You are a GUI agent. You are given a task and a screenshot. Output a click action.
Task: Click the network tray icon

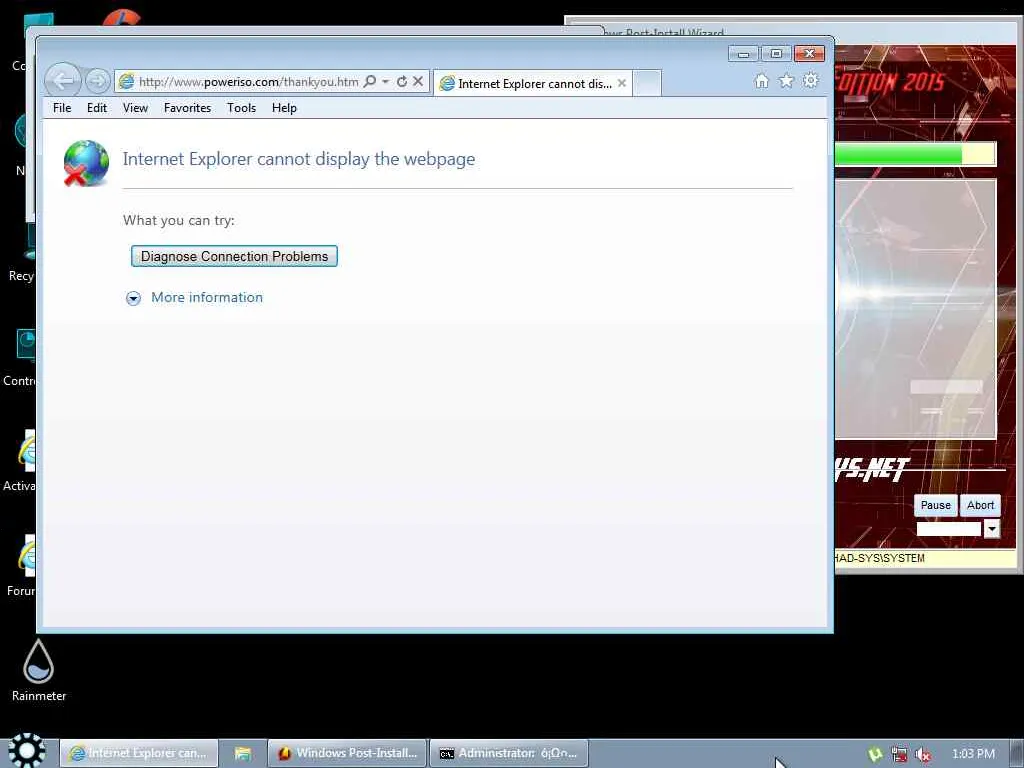coord(899,754)
